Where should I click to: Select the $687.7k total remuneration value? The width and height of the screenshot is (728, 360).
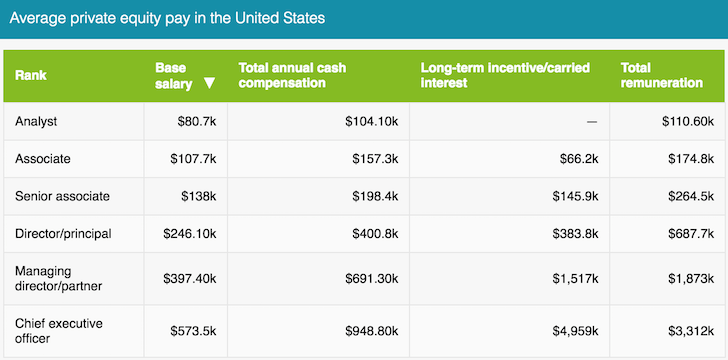pos(691,234)
